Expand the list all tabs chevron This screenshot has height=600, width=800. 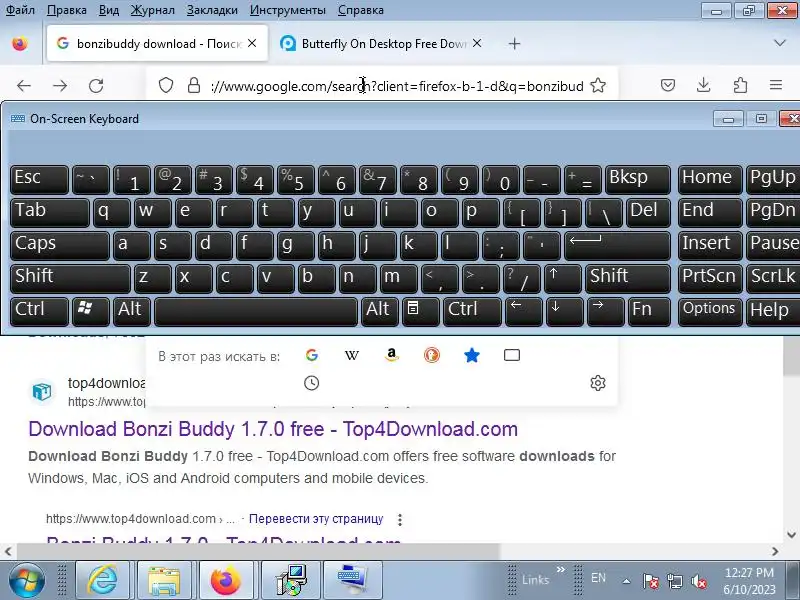780,43
